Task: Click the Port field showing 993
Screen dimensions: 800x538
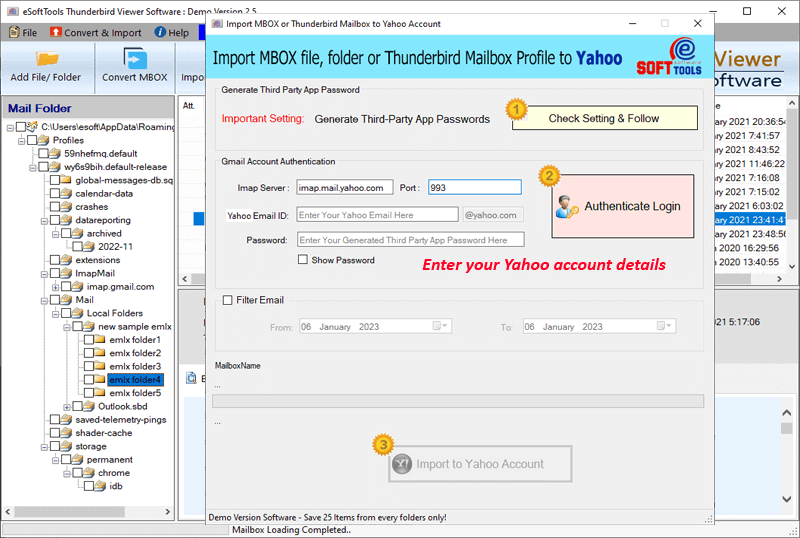Action: (475, 187)
